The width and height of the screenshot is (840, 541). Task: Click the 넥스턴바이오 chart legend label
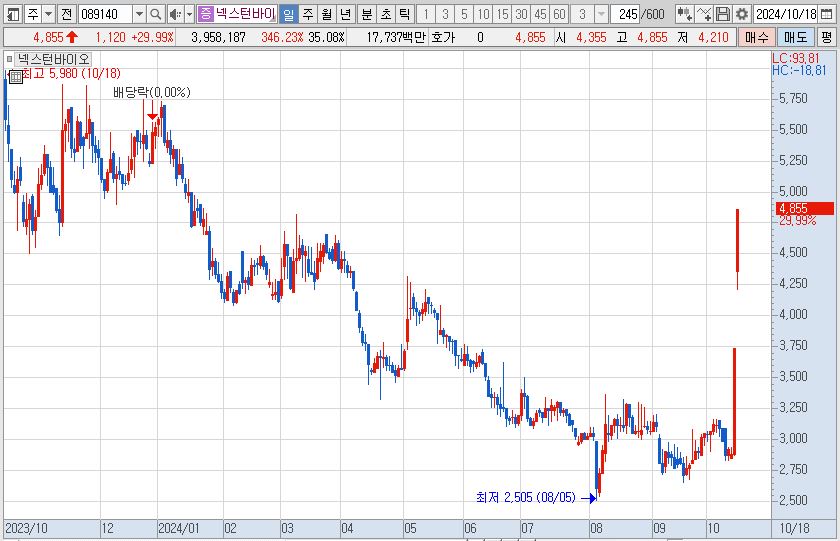[53, 59]
